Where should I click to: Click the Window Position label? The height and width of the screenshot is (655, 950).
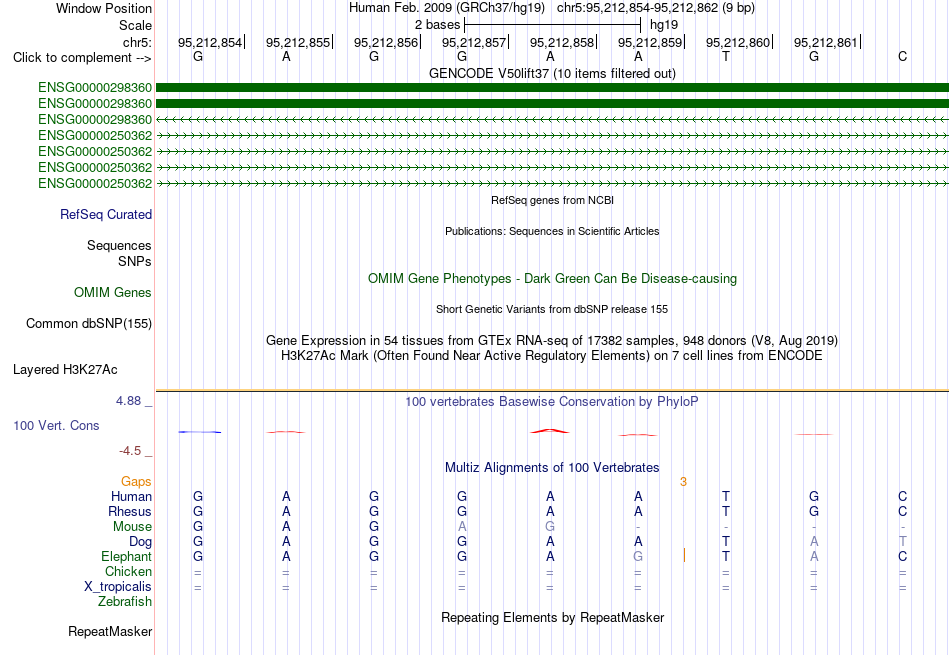pos(104,8)
